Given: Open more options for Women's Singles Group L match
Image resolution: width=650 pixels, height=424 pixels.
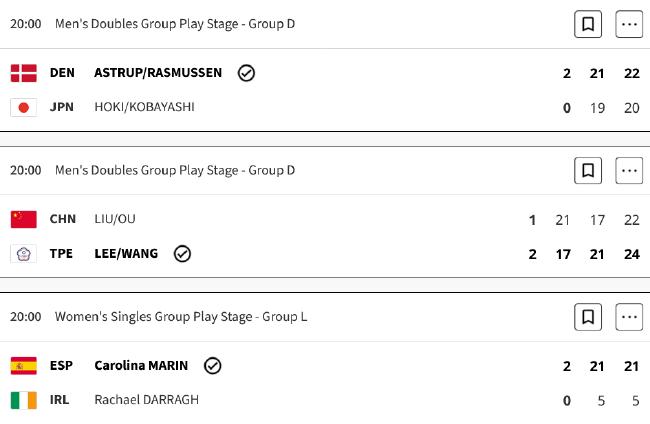Looking at the screenshot, I should click(629, 317).
